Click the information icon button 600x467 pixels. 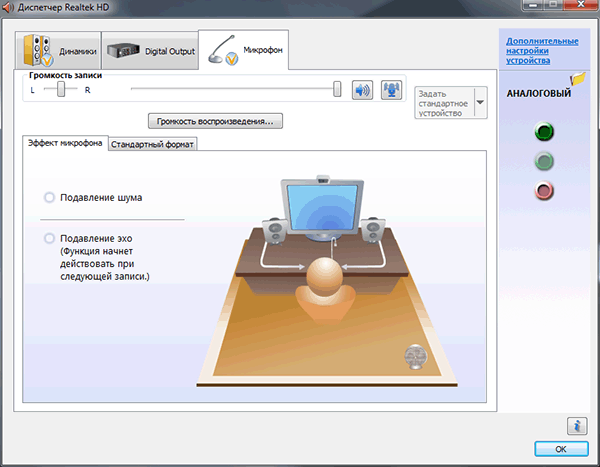click(x=577, y=426)
